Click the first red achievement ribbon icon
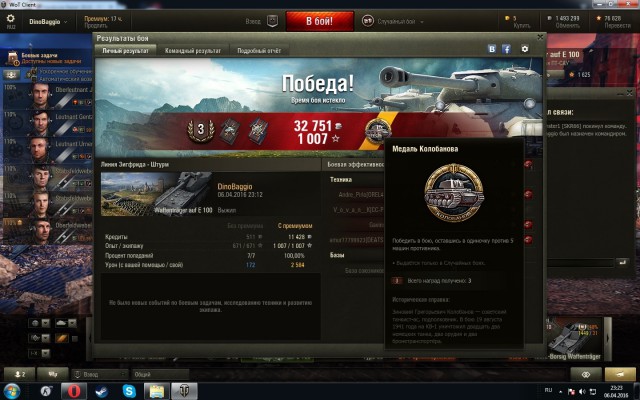This screenshot has width=640, height=400. pos(230,131)
